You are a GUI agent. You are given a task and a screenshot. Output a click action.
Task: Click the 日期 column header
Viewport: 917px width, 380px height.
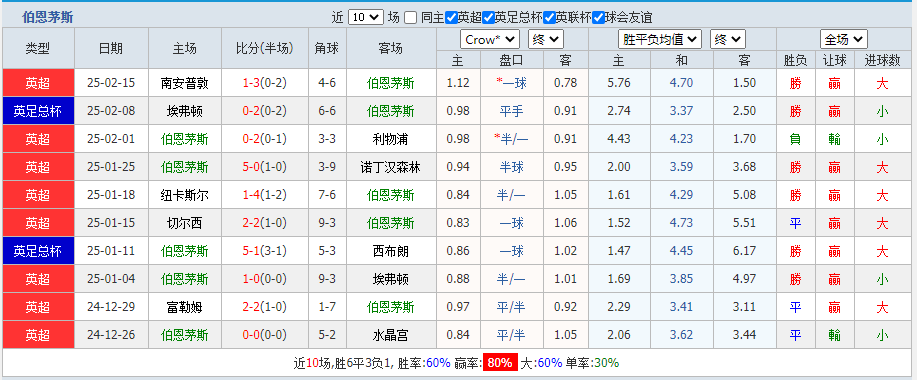pos(111,49)
